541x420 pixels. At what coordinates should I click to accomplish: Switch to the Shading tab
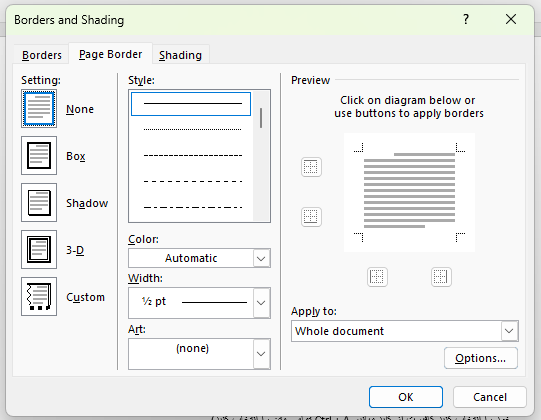click(180, 55)
